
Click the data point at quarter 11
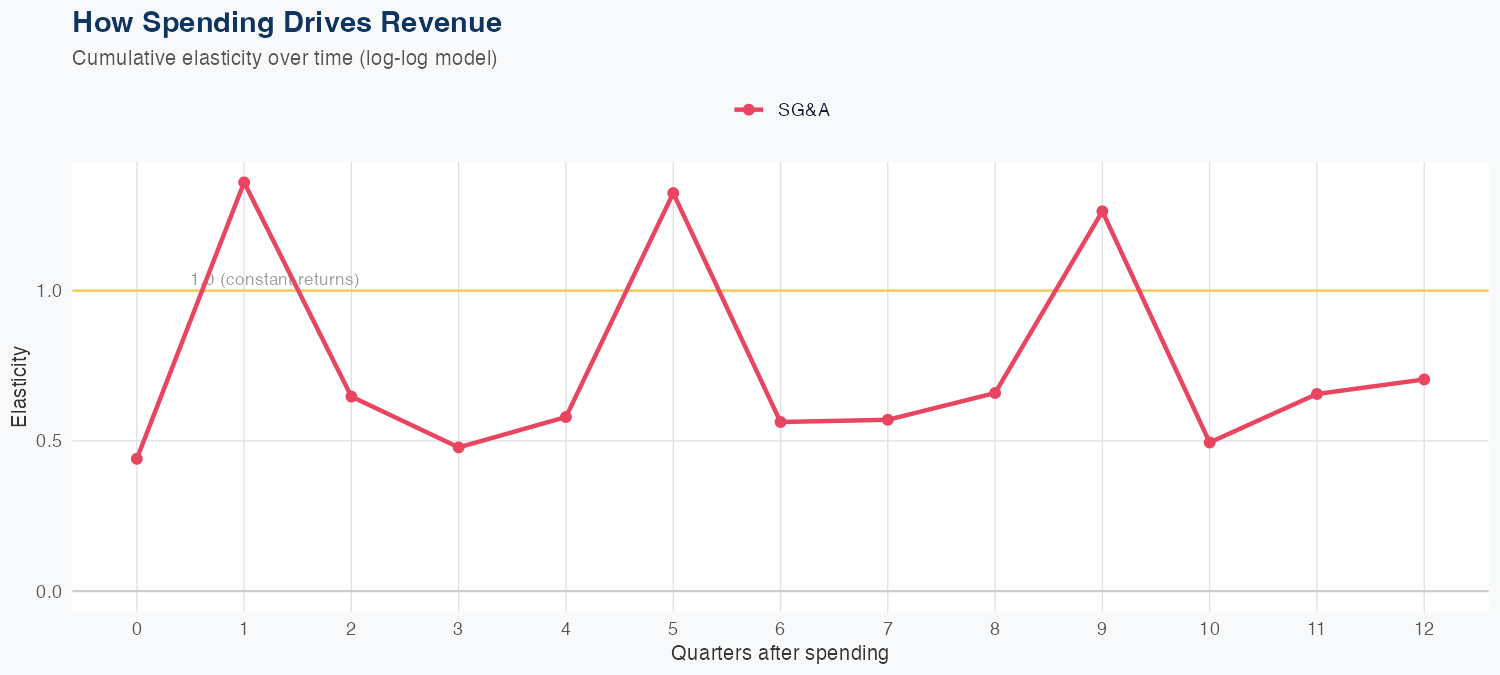click(x=1317, y=394)
